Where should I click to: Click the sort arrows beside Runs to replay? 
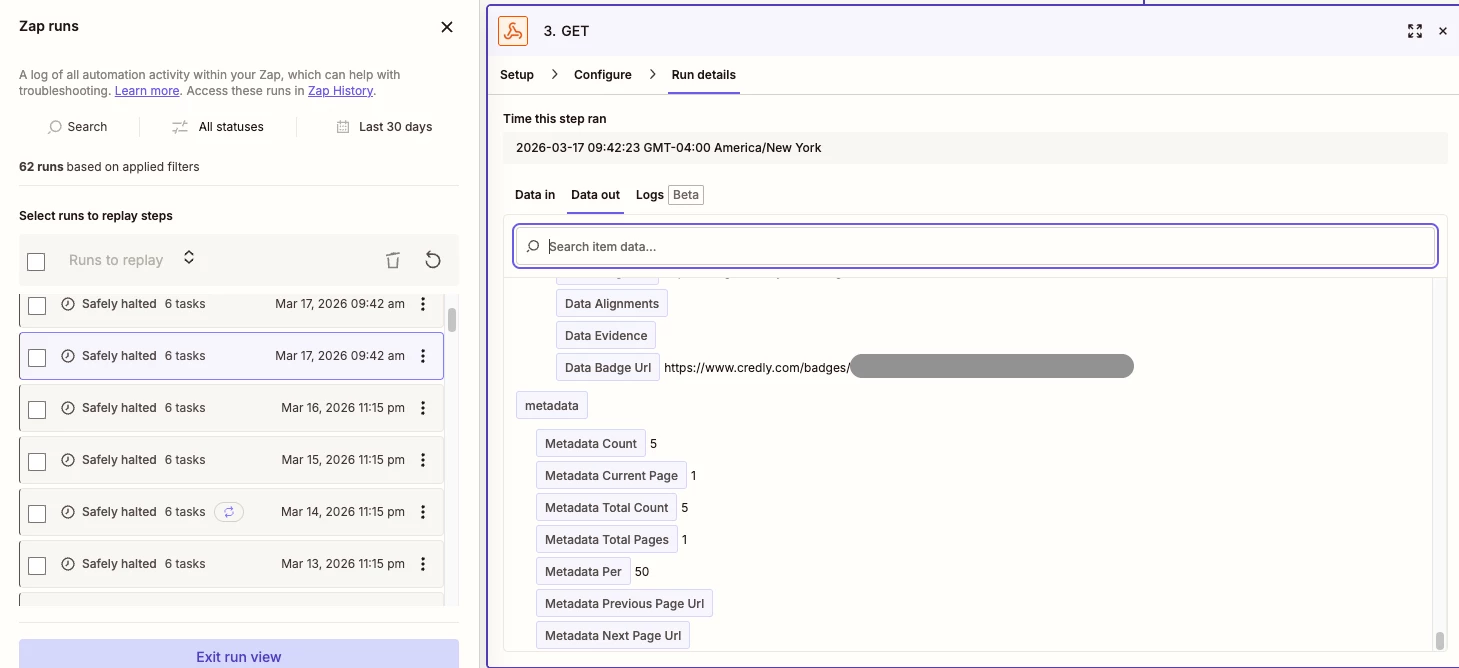[189, 258]
